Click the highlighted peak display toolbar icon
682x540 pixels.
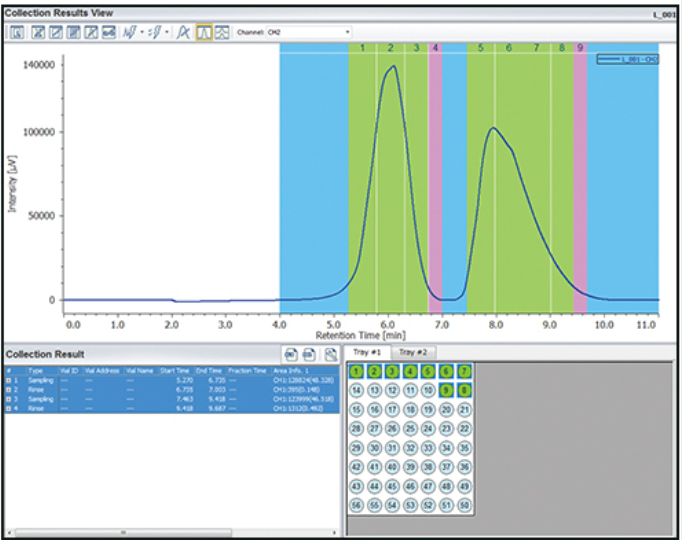[x=203, y=32]
